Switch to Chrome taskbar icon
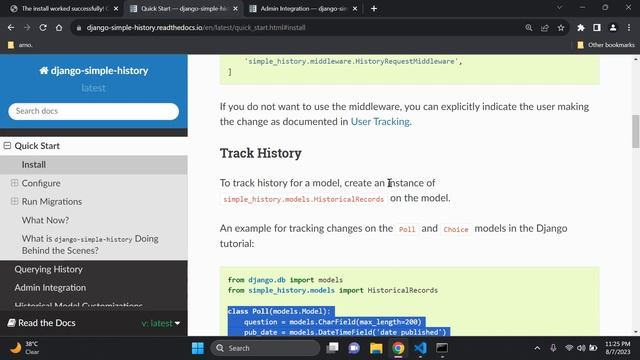The height and width of the screenshot is (360, 640). [398, 348]
